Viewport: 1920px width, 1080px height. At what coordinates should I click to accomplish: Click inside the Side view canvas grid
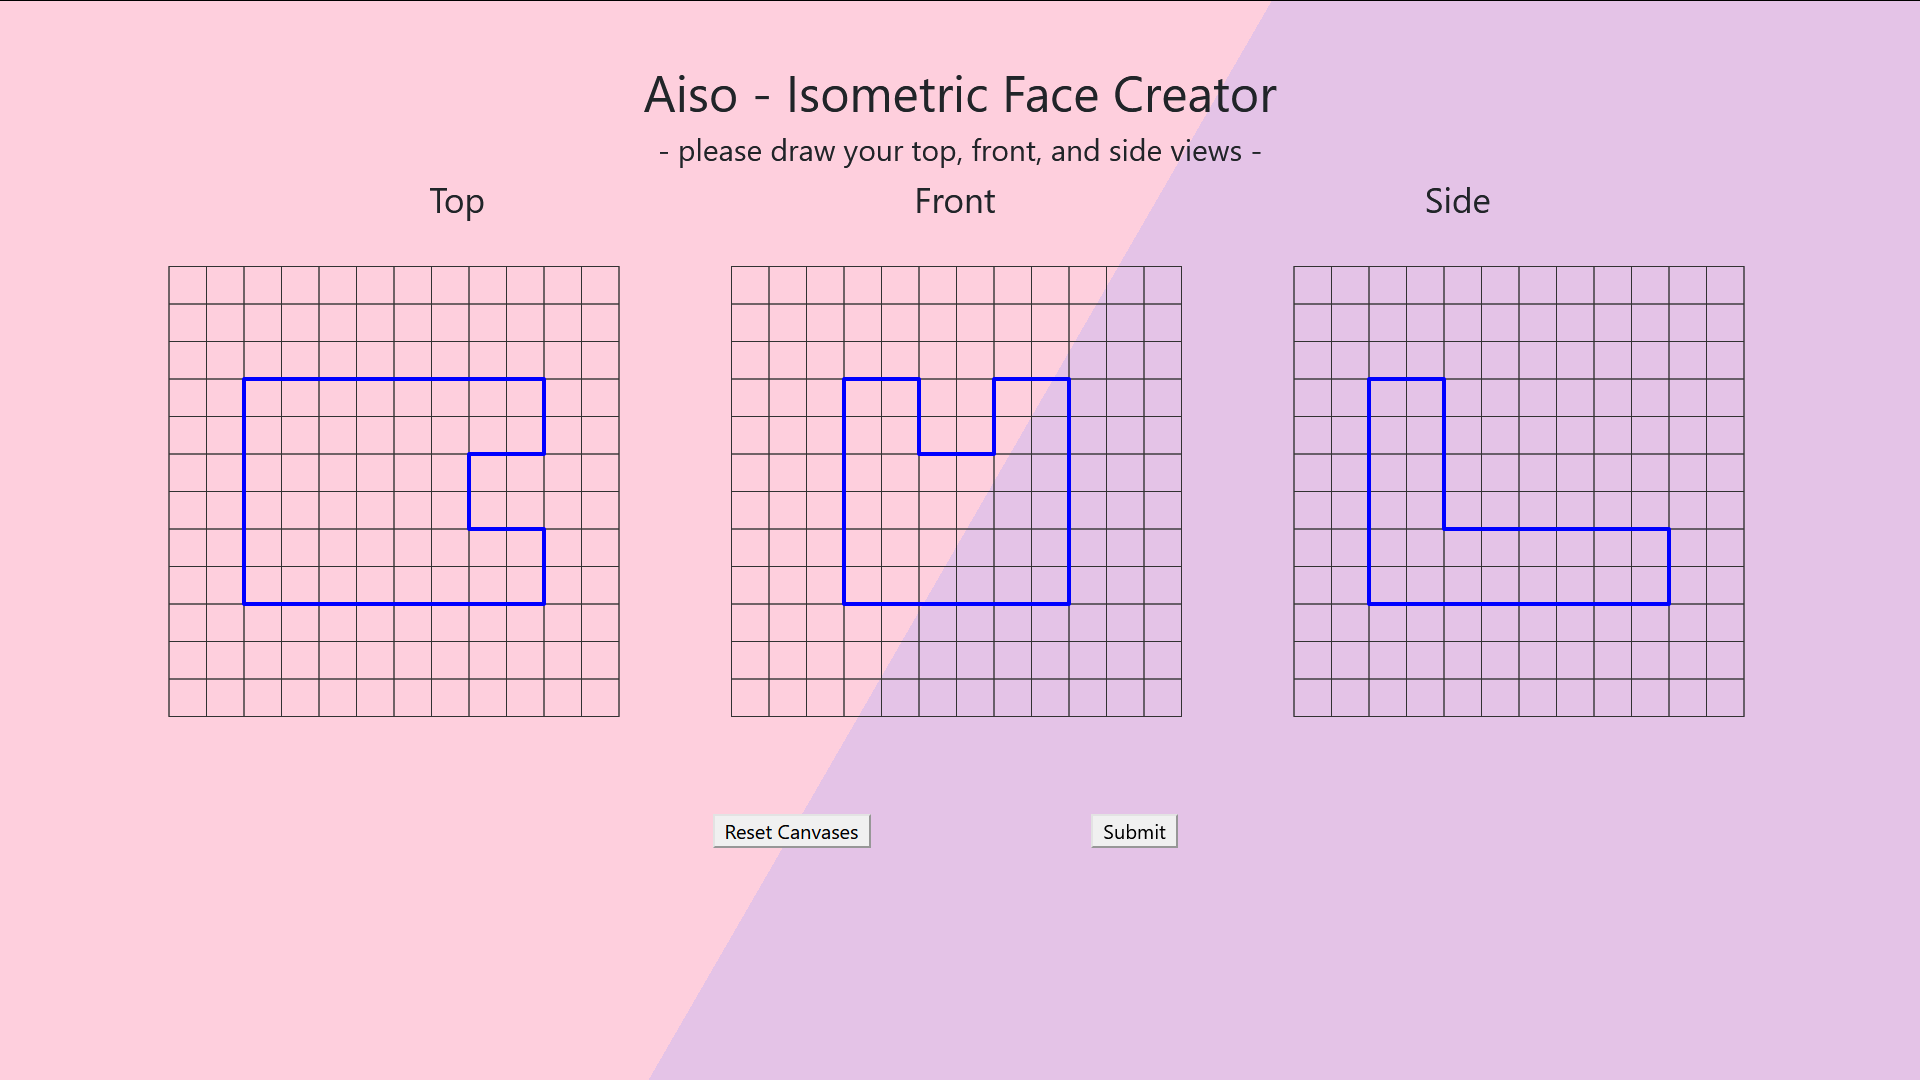point(1519,491)
